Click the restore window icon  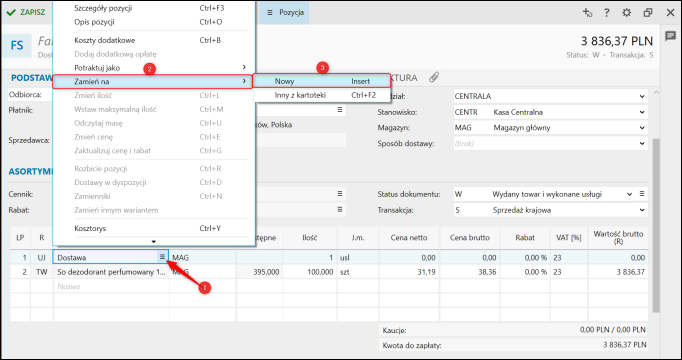[648, 13]
